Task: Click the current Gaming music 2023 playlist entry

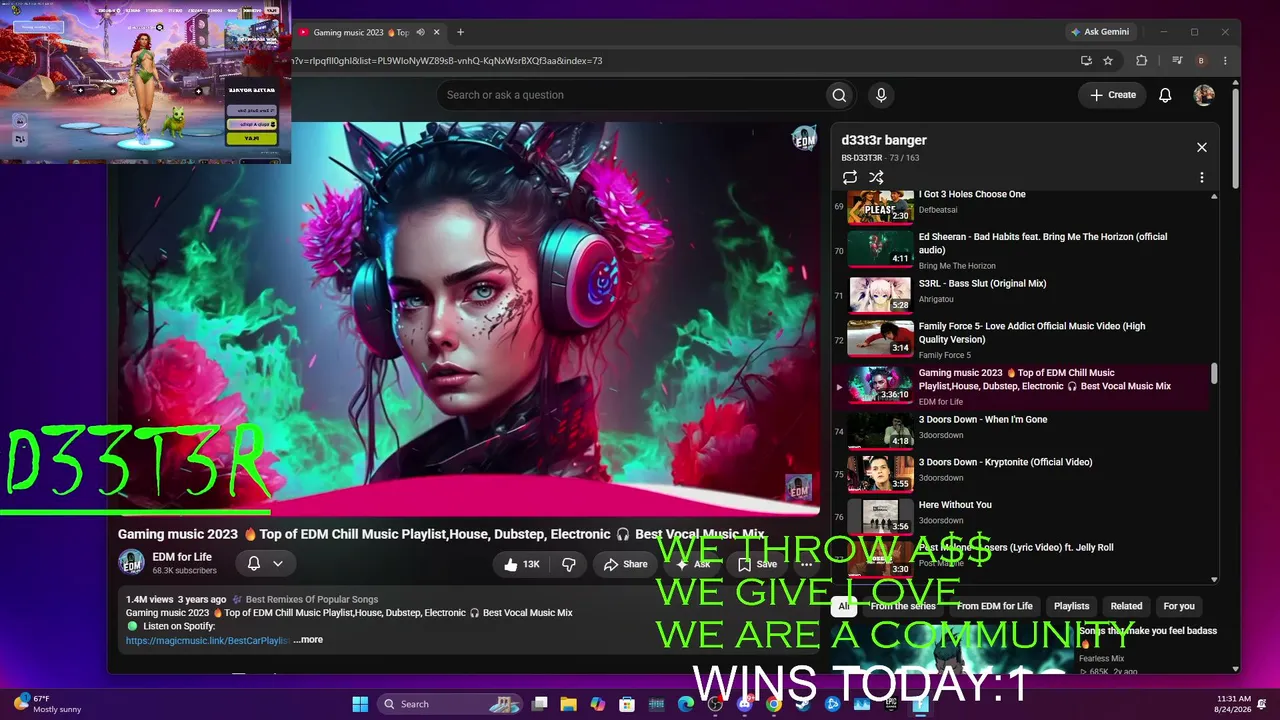Action: 1020,387
